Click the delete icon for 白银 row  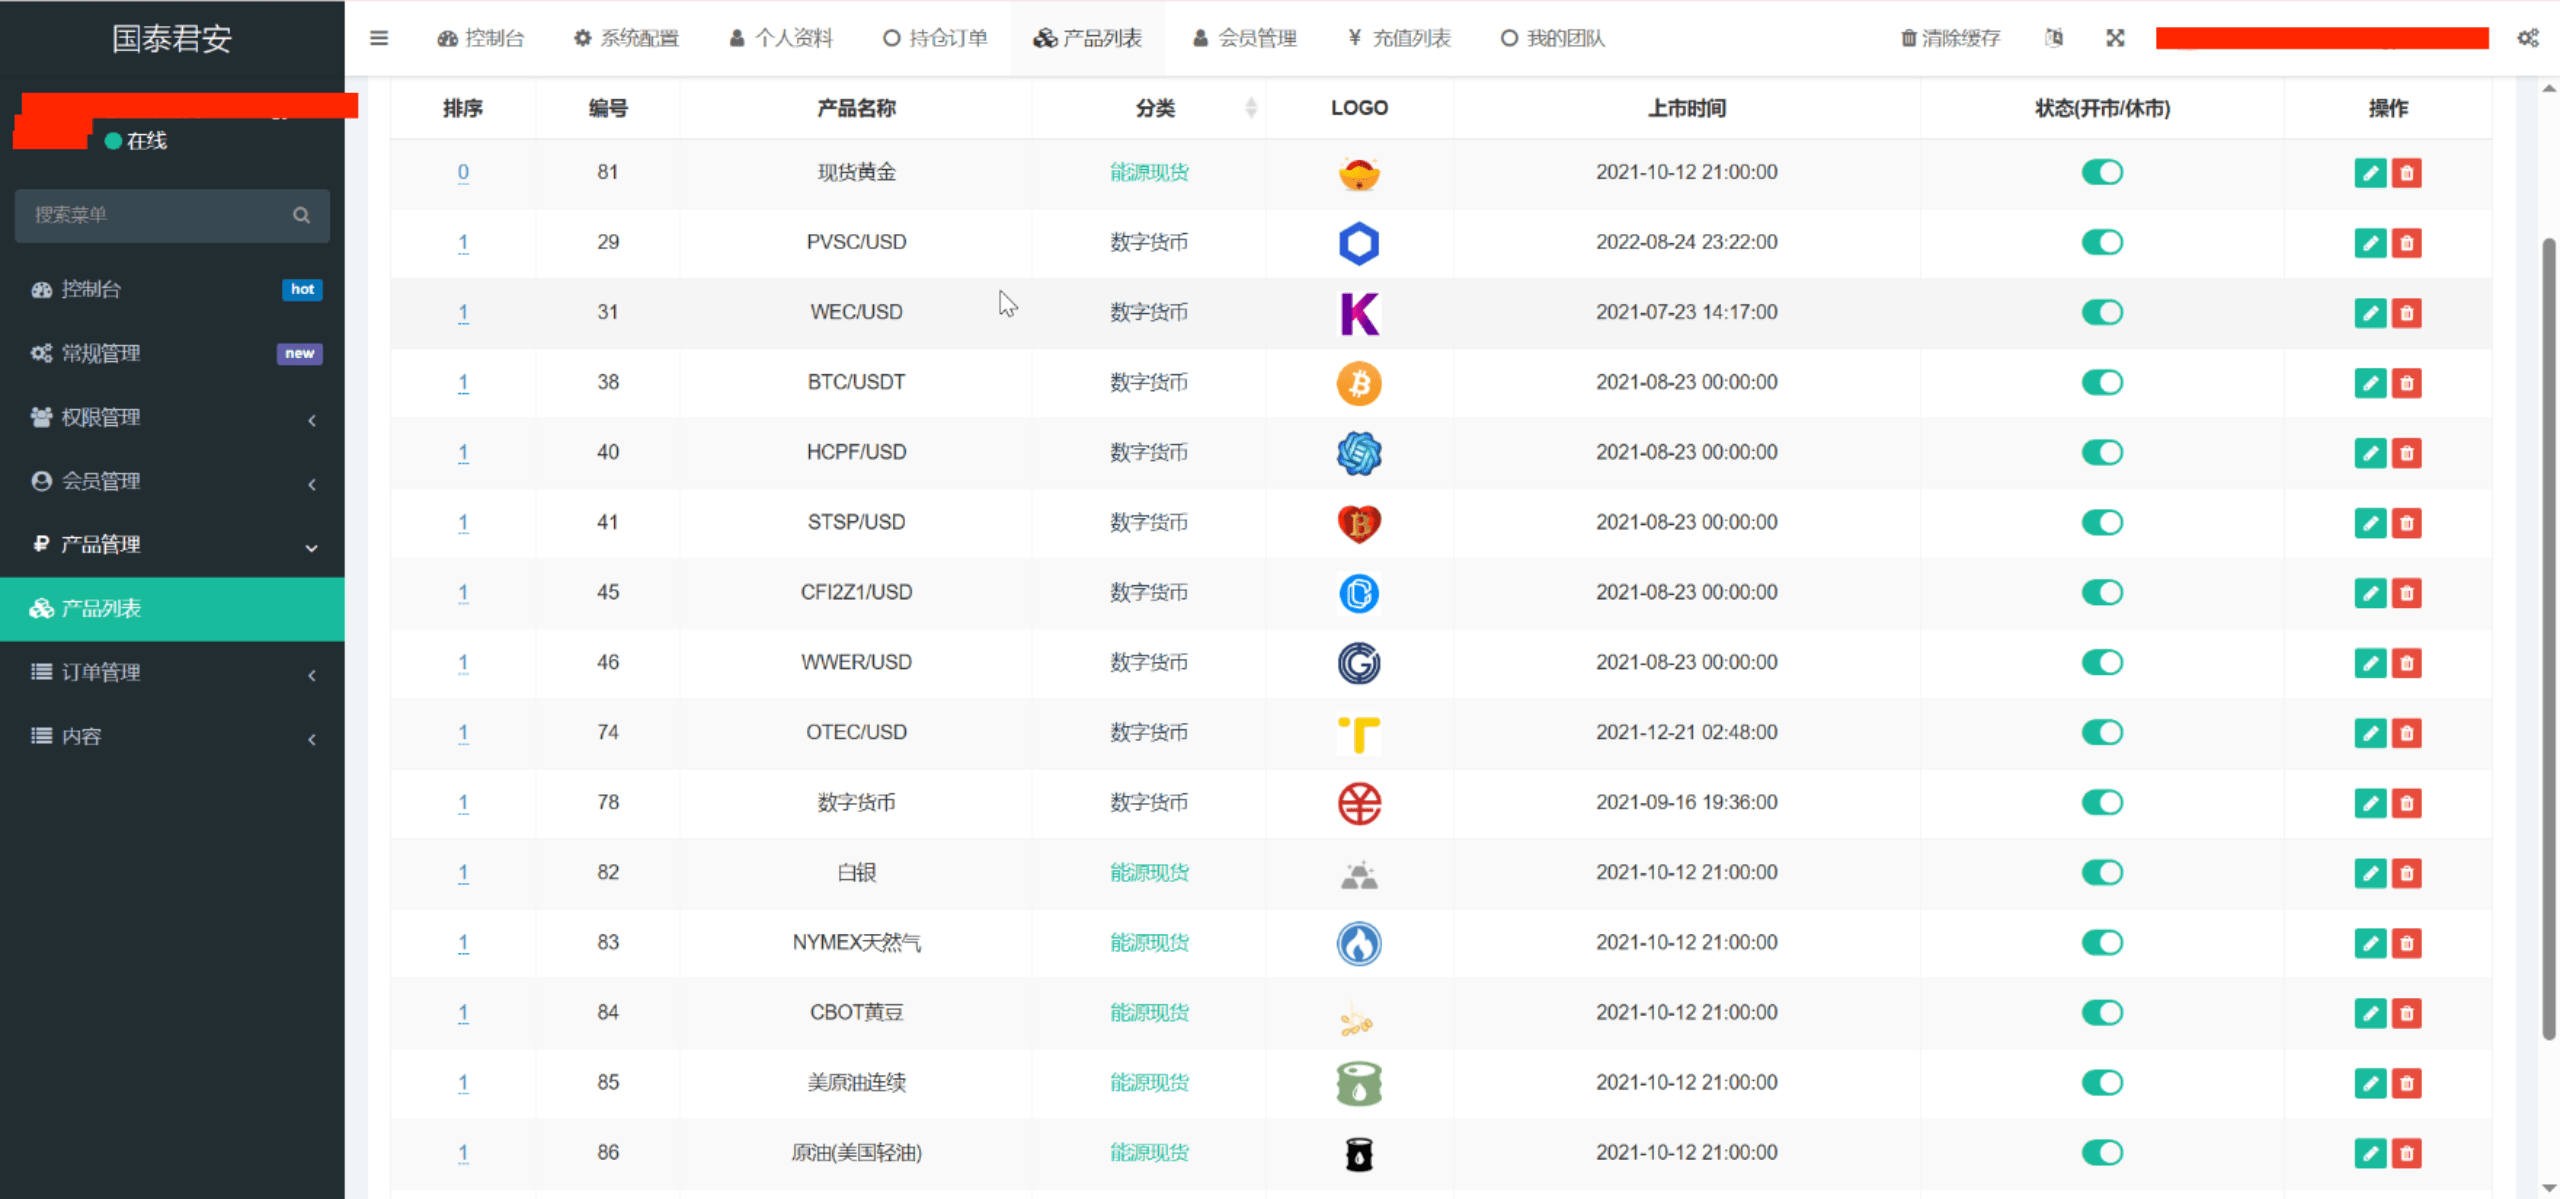[x=2407, y=873]
